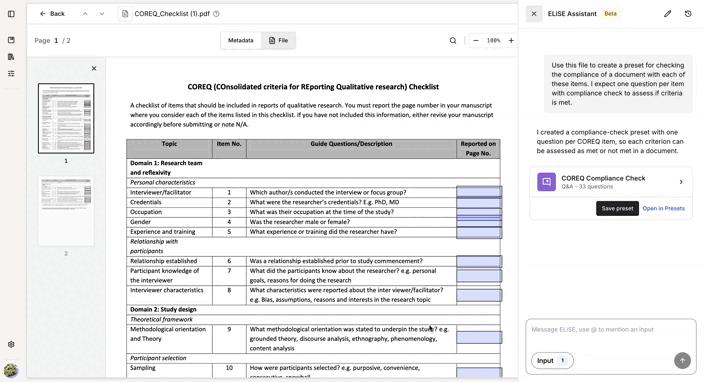The width and height of the screenshot is (704, 382).
Task: Click the 100% zoom level value
Action: (493, 40)
